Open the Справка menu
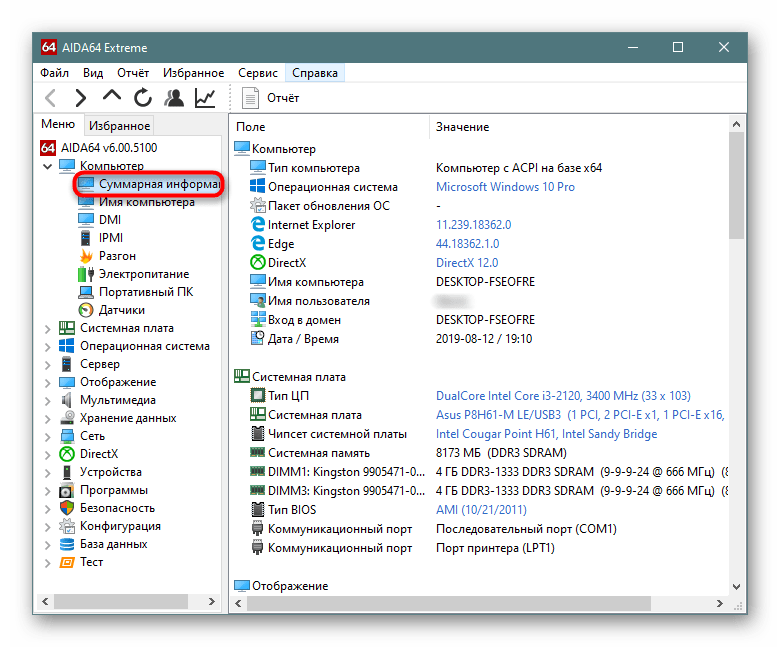 tap(315, 73)
